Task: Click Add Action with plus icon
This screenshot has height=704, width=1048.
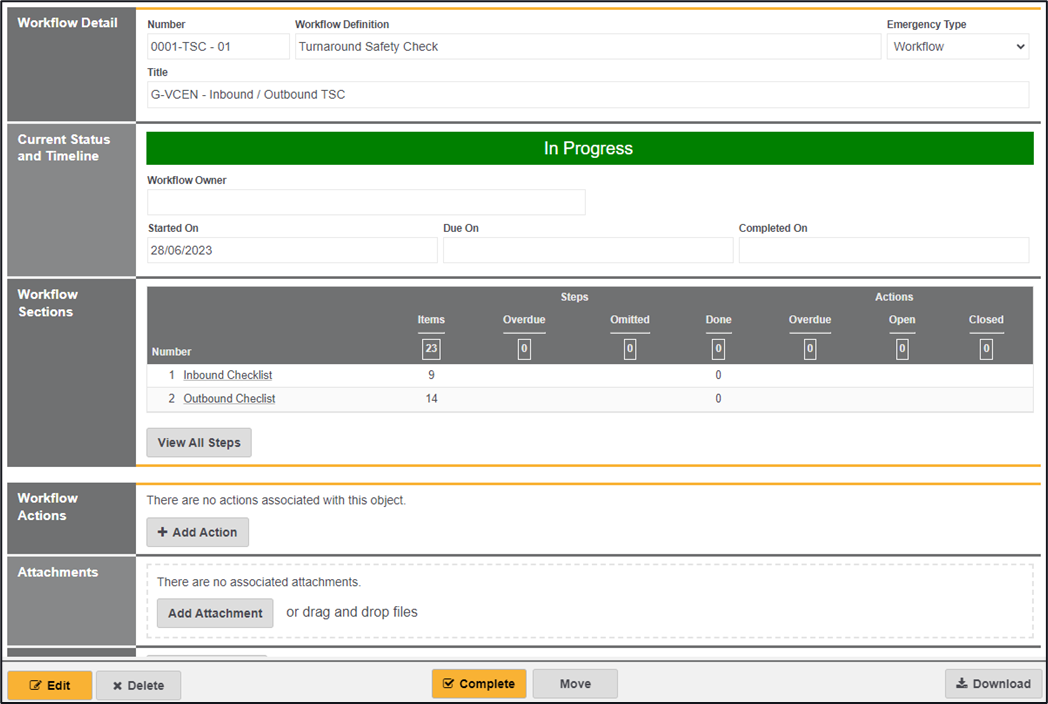Action: coord(197,532)
